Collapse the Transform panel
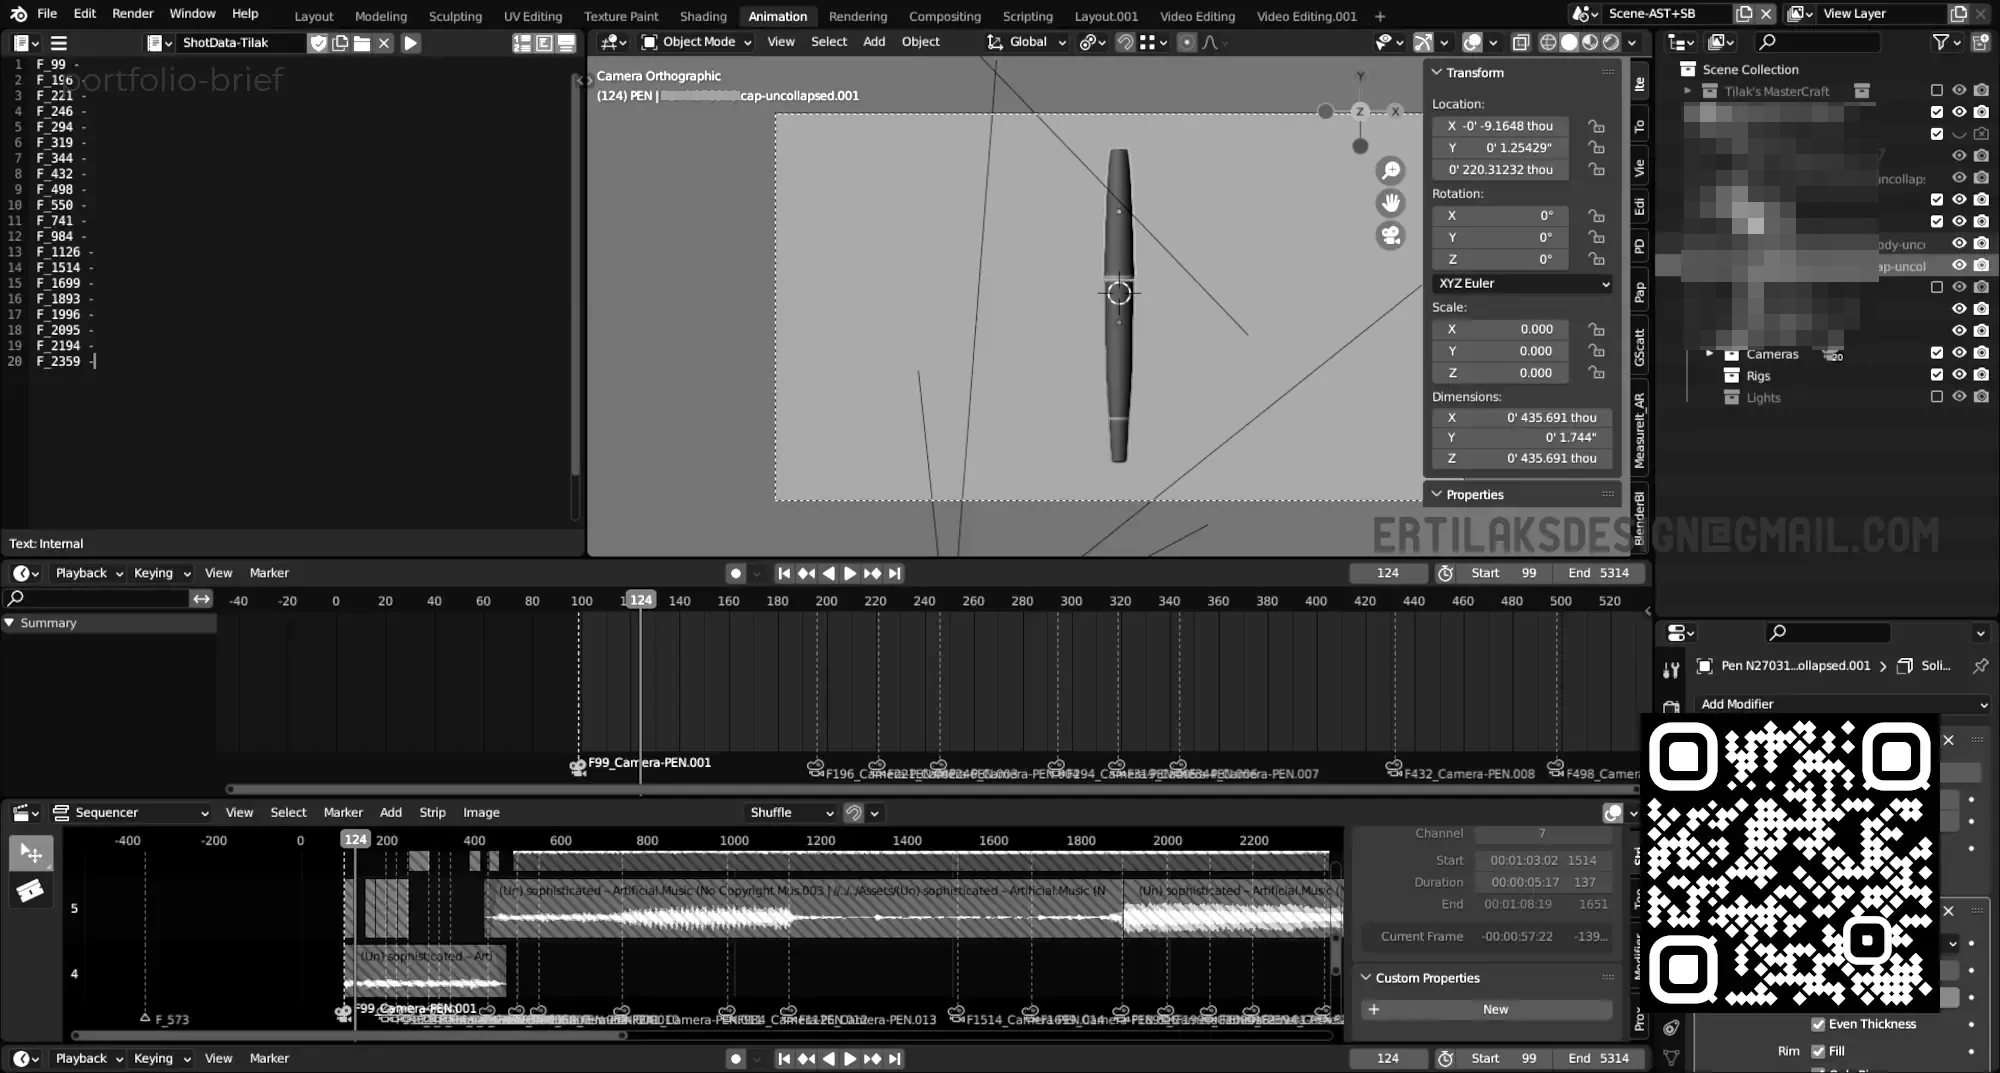 1437,73
